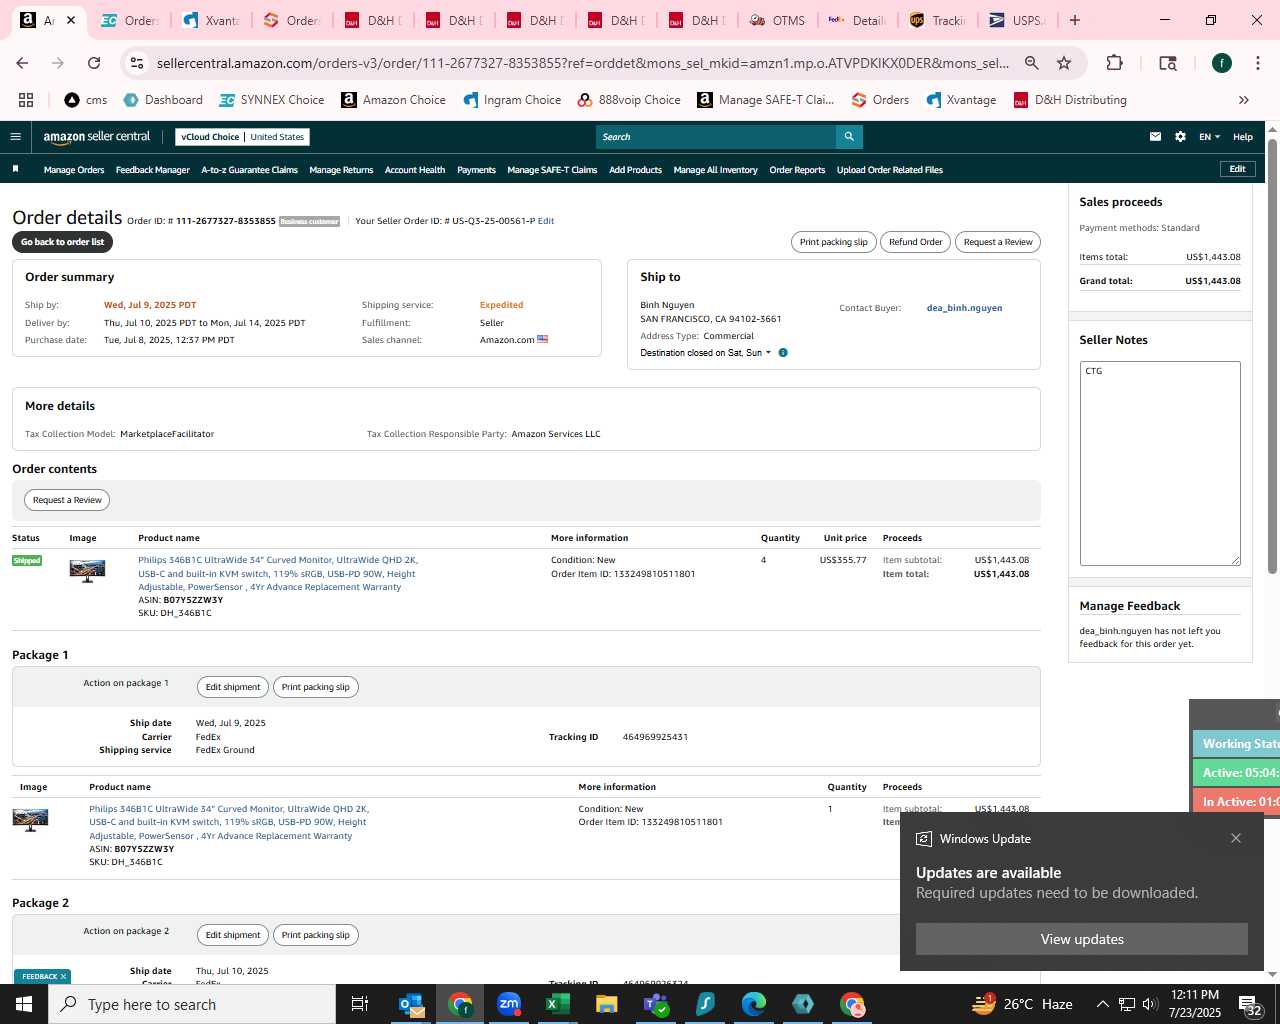Open Philips 346B1C product link in order contents
The height and width of the screenshot is (1024, 1280).
(278, 574)
